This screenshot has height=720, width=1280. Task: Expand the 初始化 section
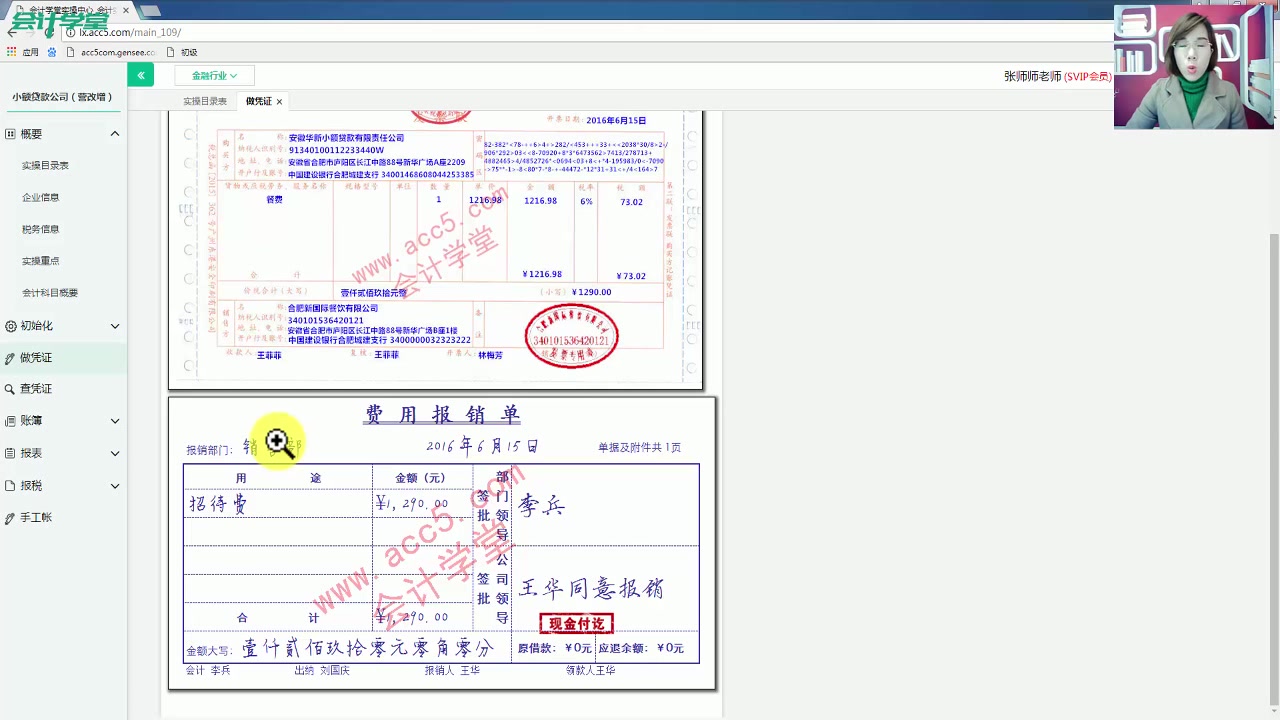(114, 325)
